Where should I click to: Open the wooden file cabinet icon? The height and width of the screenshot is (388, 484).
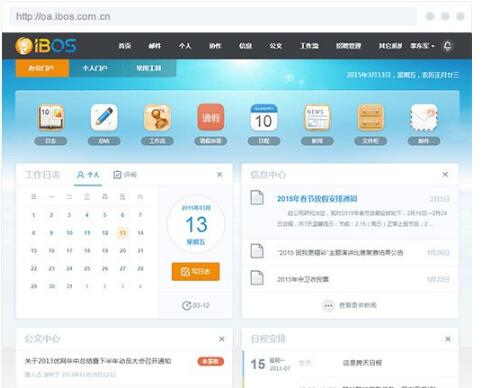click(370, 117)
